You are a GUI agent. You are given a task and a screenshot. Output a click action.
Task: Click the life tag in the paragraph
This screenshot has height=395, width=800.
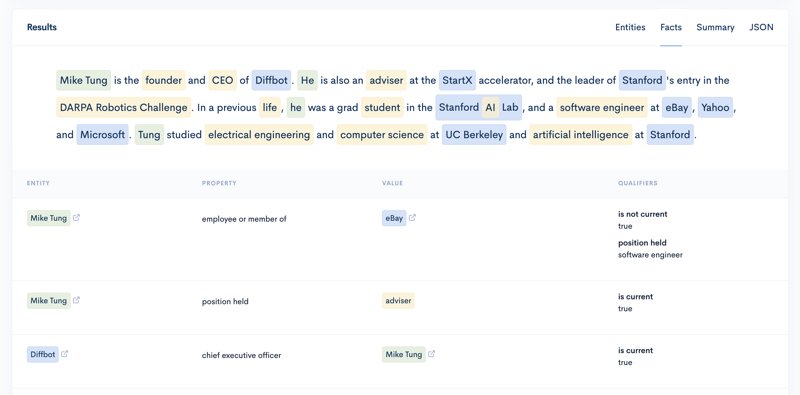[x=270, y=108]
